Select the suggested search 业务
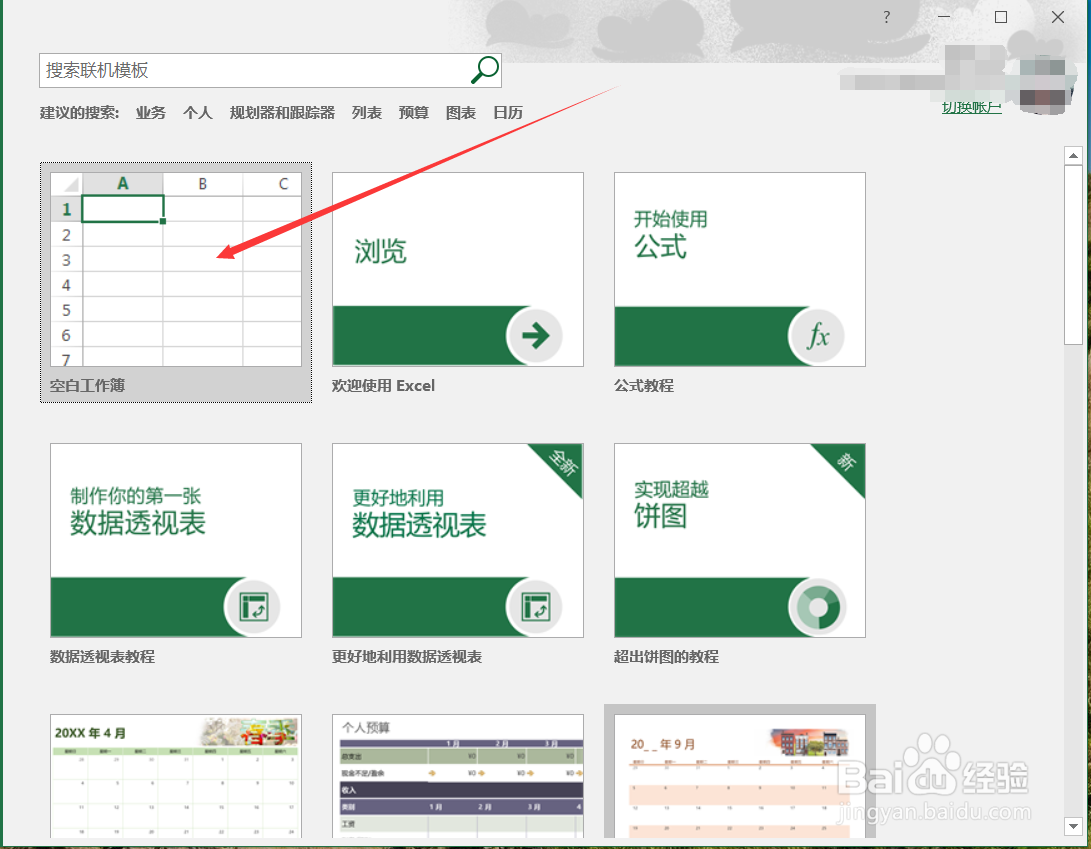The width and height of the screenshot is (1091, 849). tap(150, 113)
